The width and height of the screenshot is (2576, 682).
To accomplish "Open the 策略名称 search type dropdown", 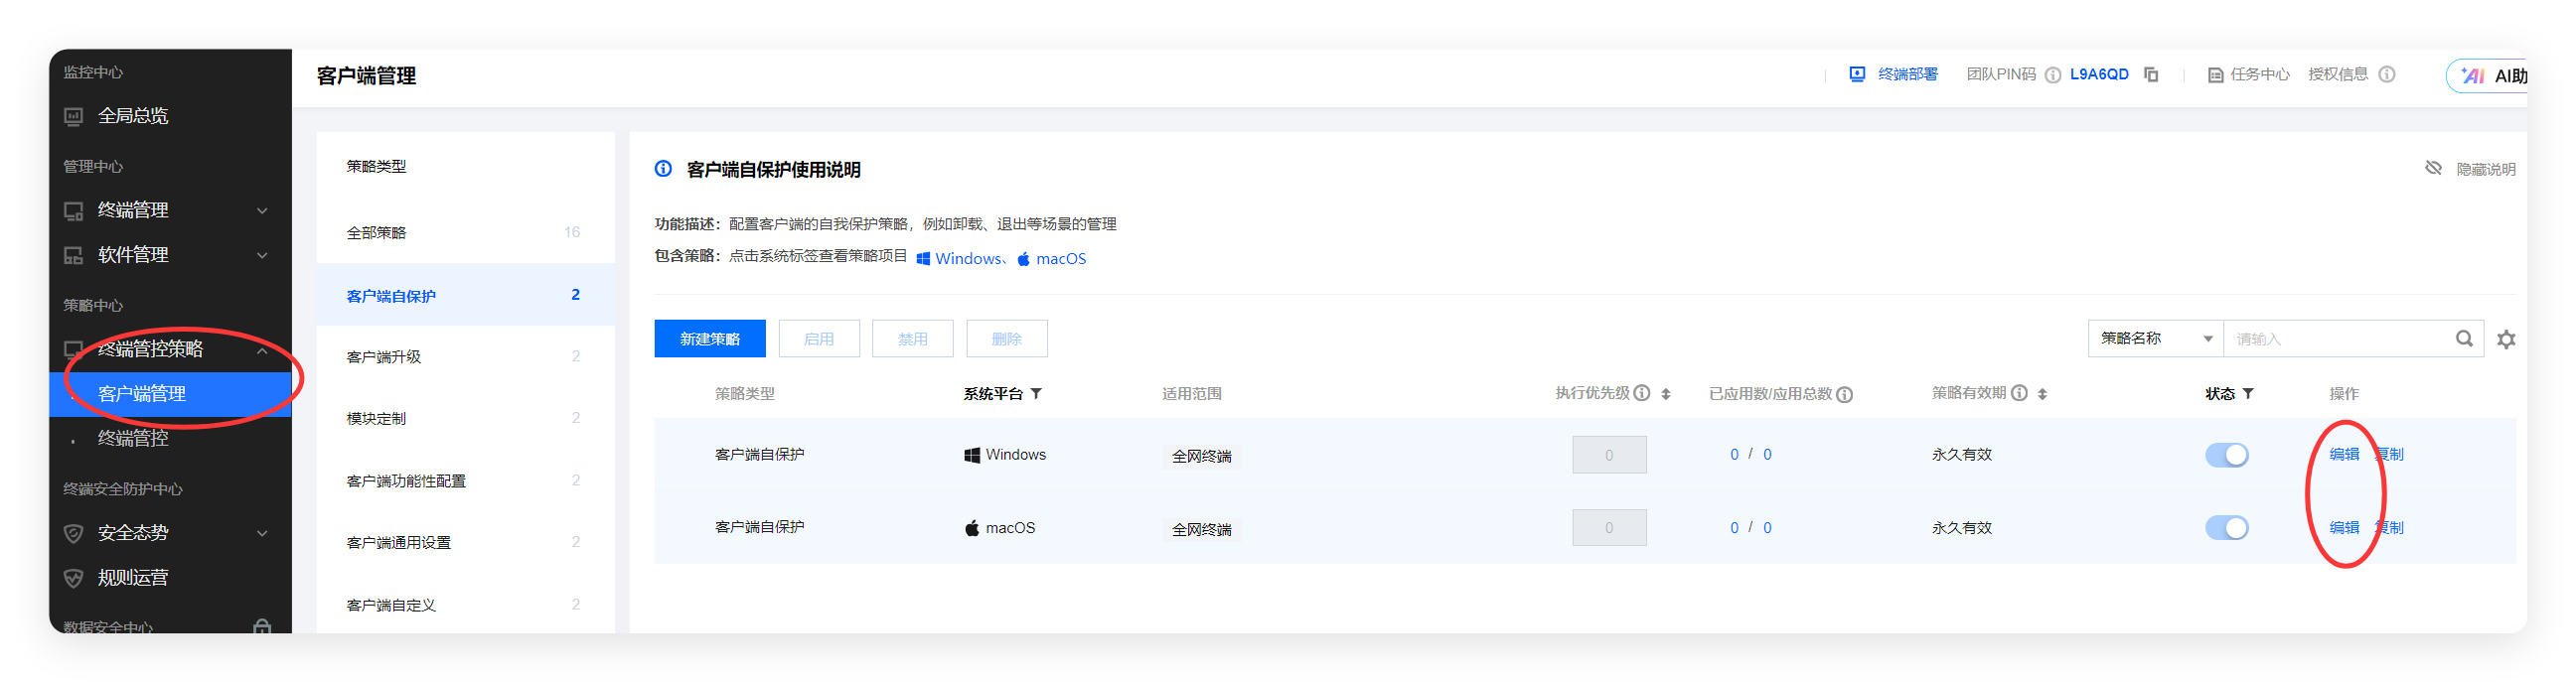I will click(x=2155, y=339).
